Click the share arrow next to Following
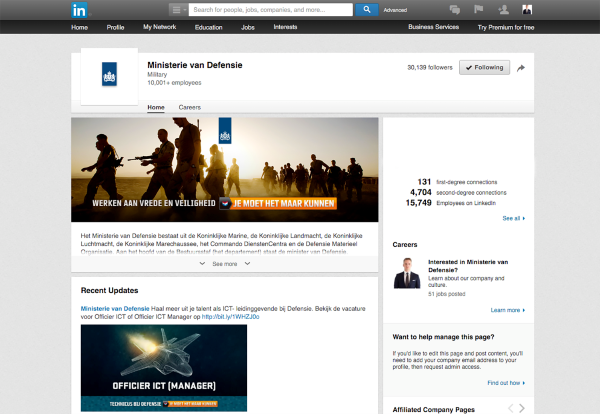 point(521,68)
